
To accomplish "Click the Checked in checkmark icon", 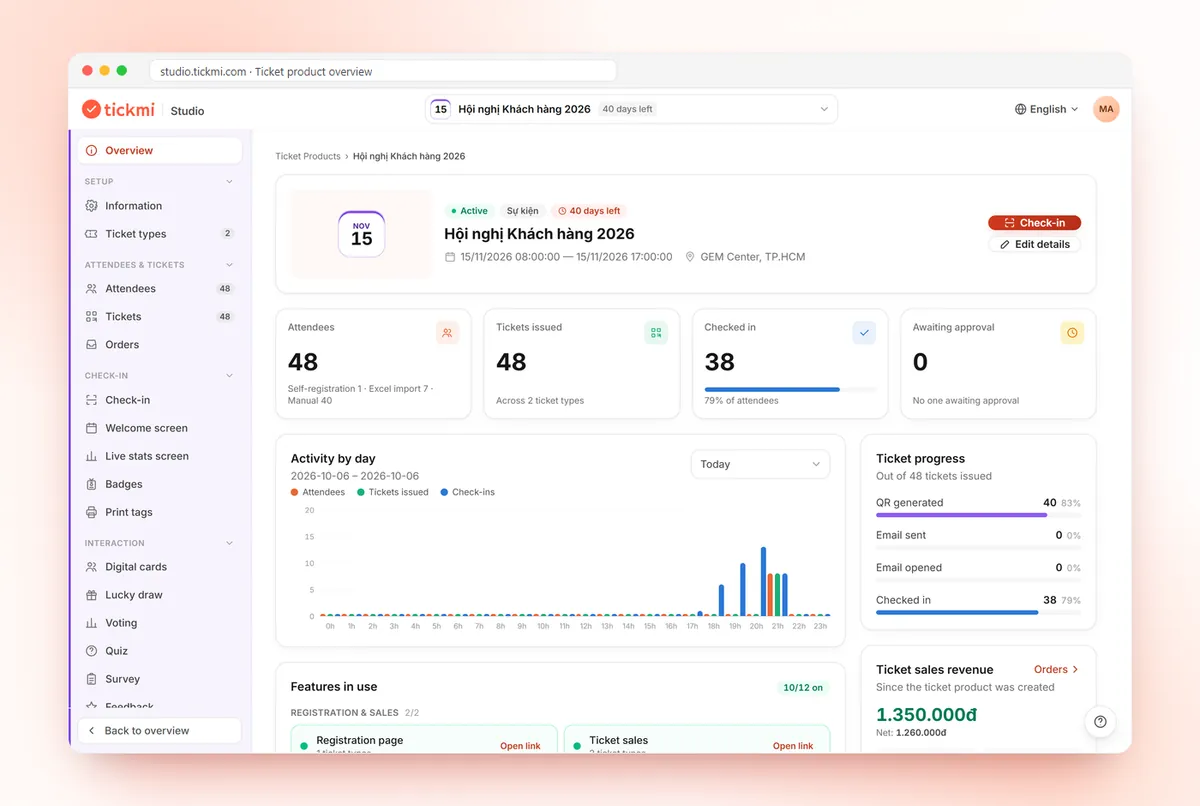I will [864, 333].
